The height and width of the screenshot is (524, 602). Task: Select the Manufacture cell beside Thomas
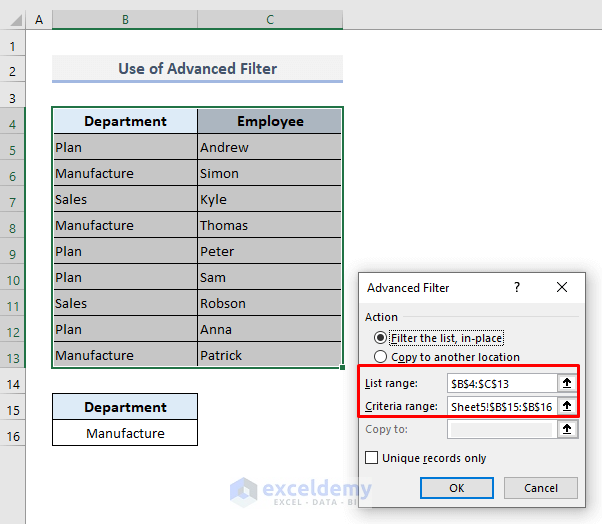[x=125, y=225]
